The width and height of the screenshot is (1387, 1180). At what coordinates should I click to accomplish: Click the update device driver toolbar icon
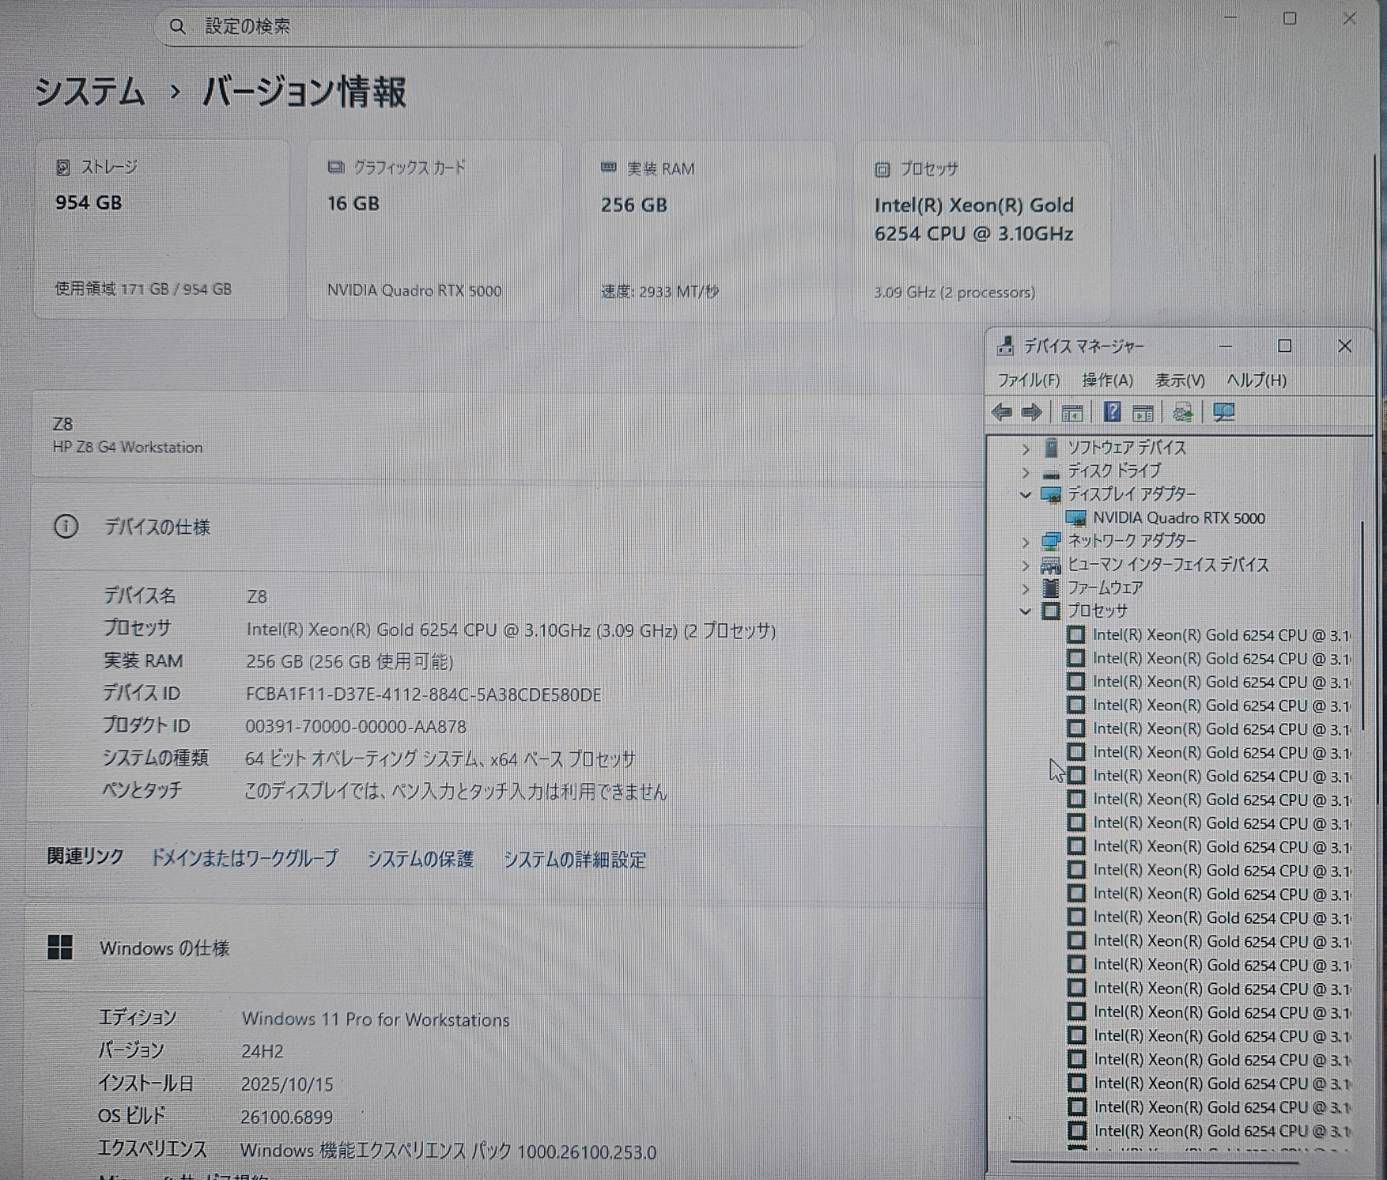point(1182,412)
